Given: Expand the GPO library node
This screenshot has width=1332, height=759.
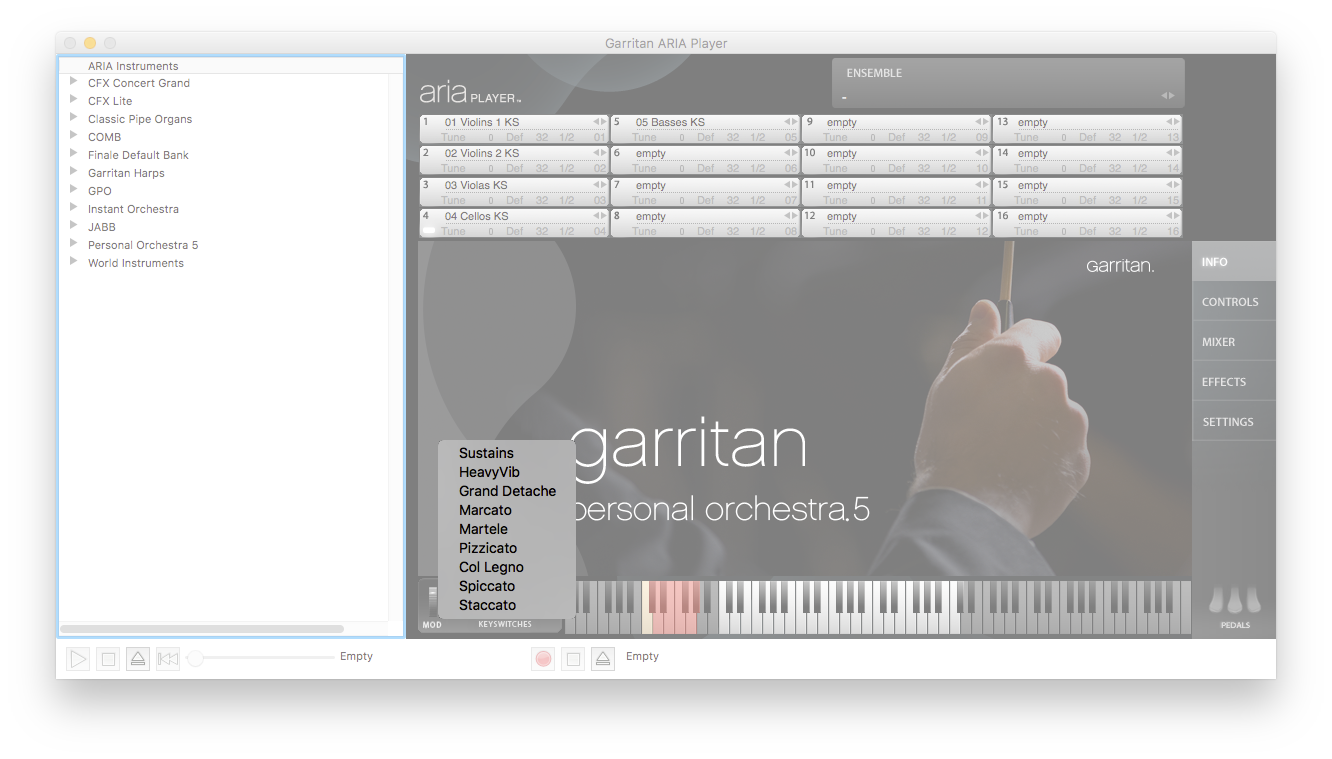Looking at the screenshot, I should [74, 191].
